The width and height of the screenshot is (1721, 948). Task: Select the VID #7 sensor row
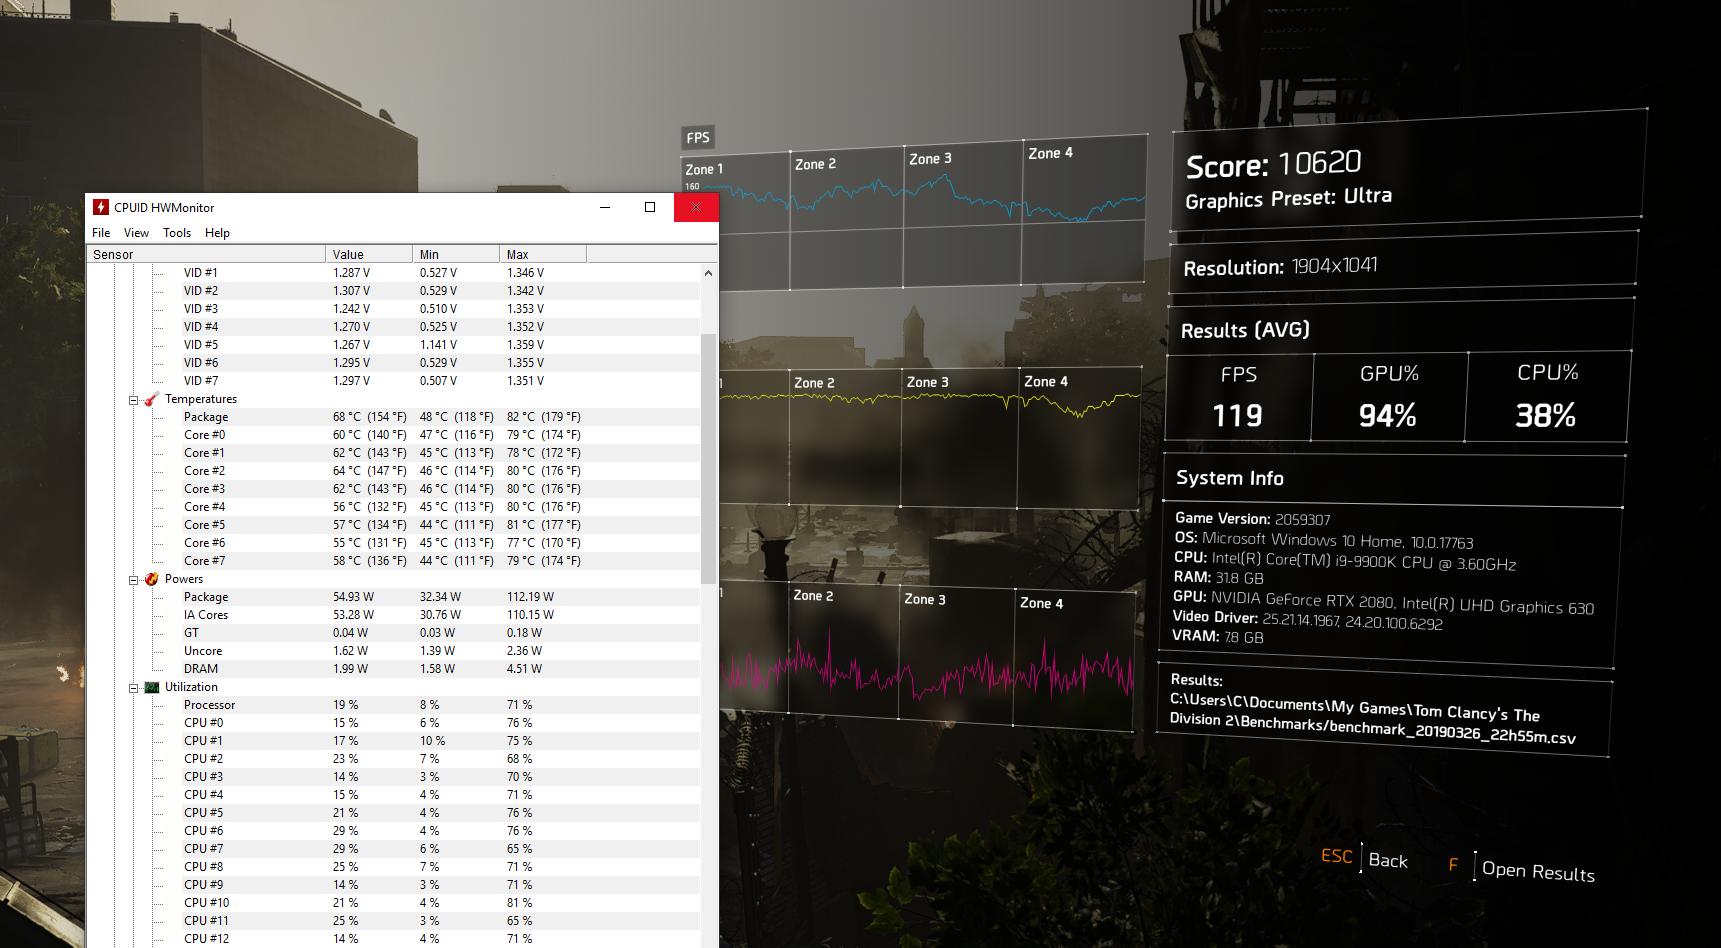pyautogui.click(x=393, y=381)
